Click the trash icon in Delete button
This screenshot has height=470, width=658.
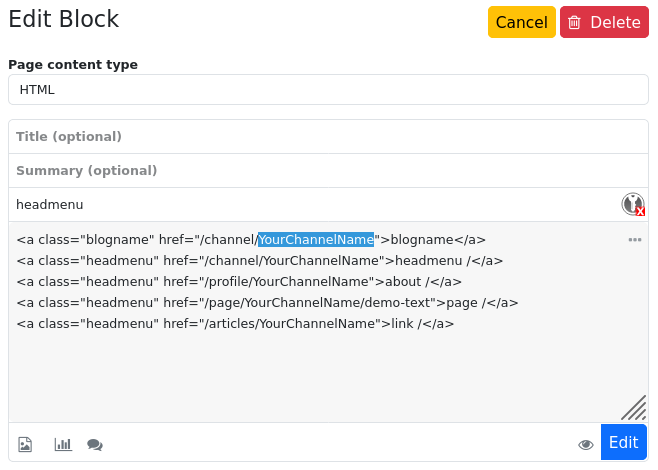point(575,22)
